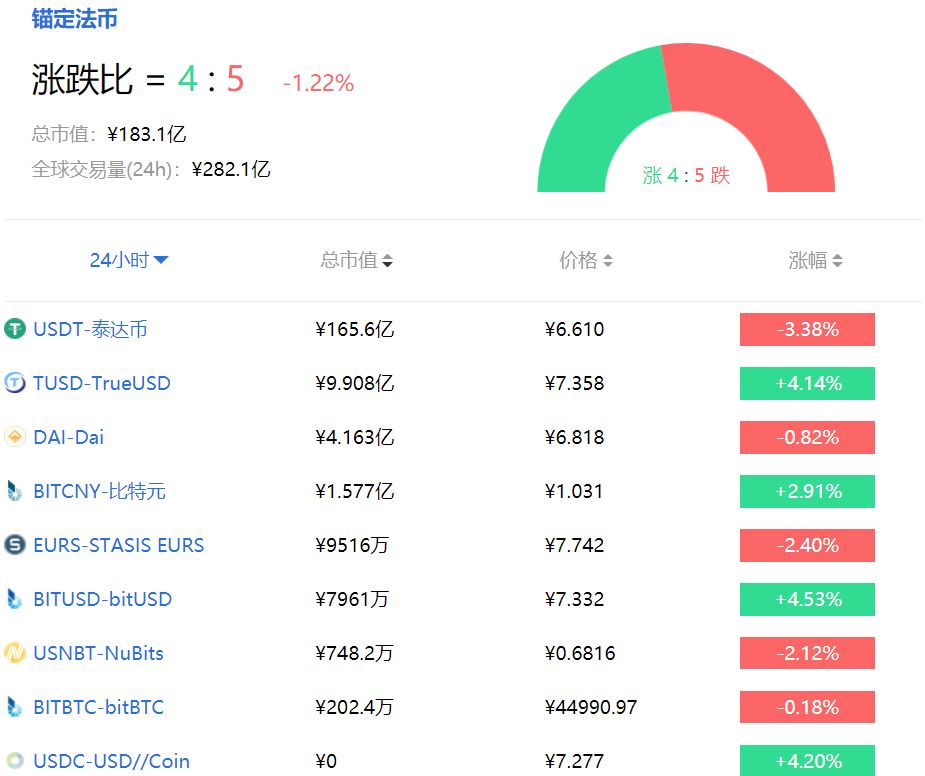Click the -0.82% change badge for DAI
Image resolution: width=925 pixels, height=776 pixels.
point(807,437)
